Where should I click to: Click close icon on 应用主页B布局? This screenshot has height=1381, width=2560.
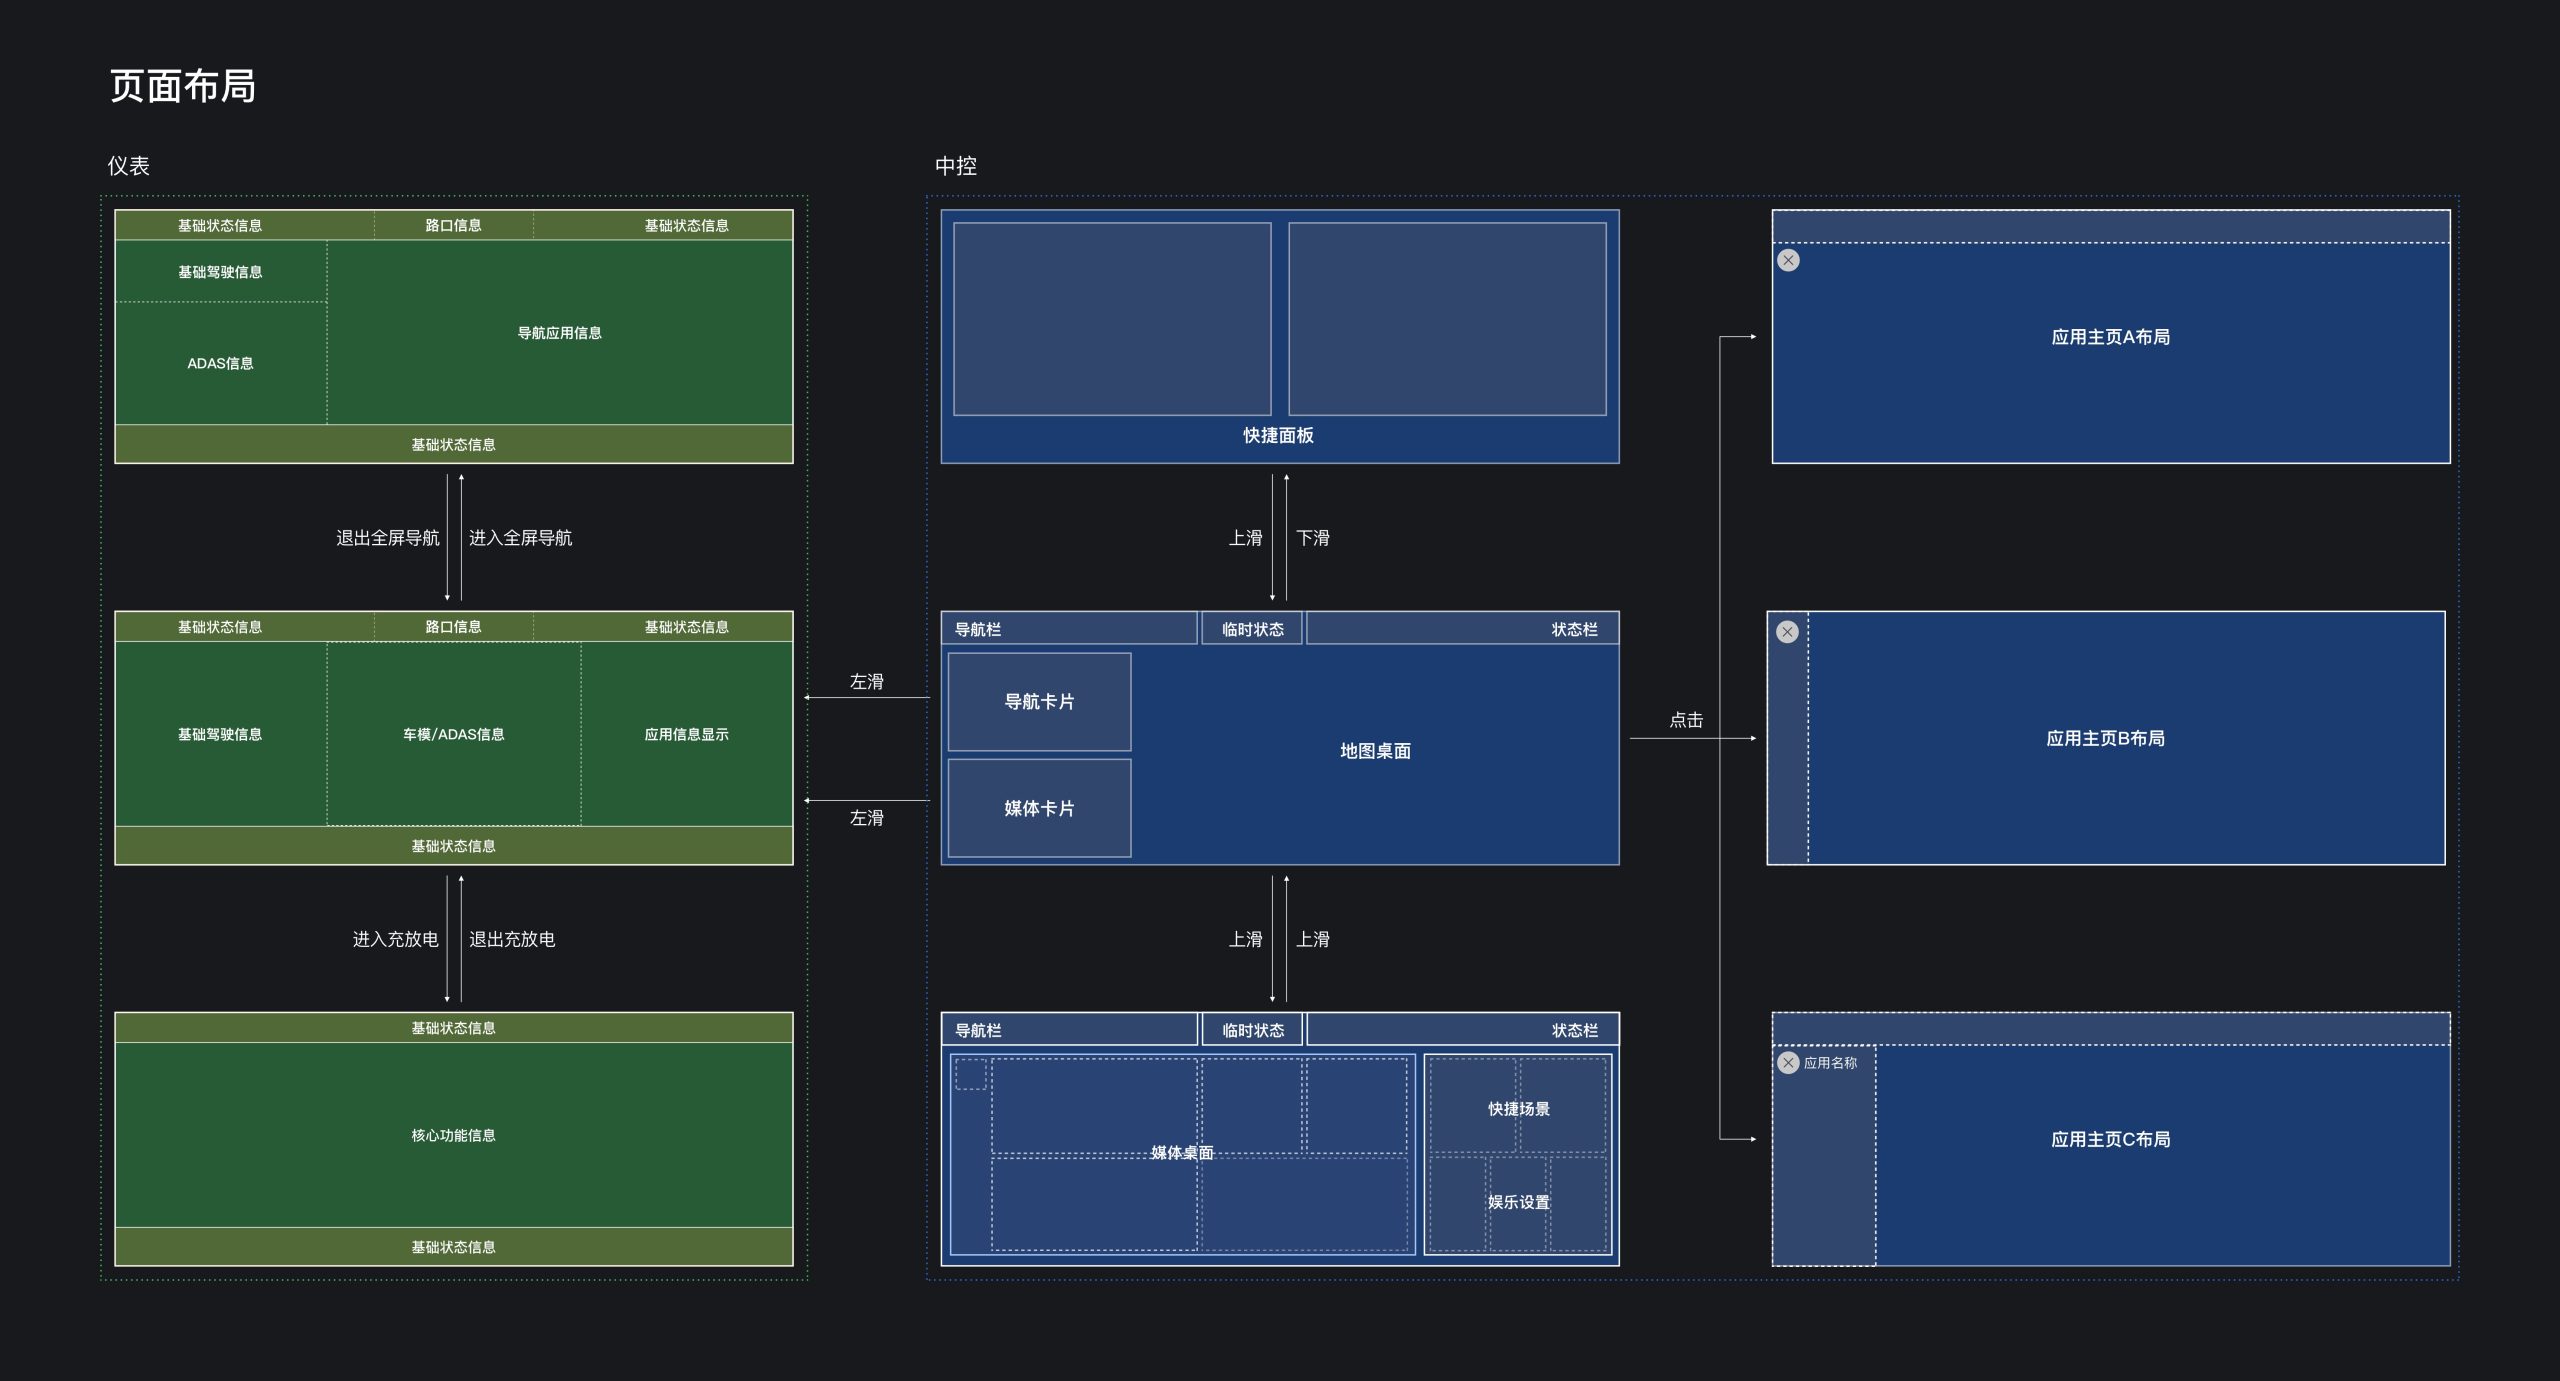tap(1787, 632)
